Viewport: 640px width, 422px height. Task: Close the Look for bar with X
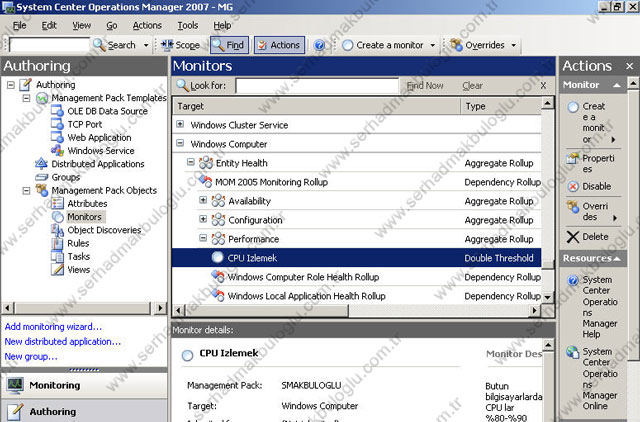tap(543, 86)
